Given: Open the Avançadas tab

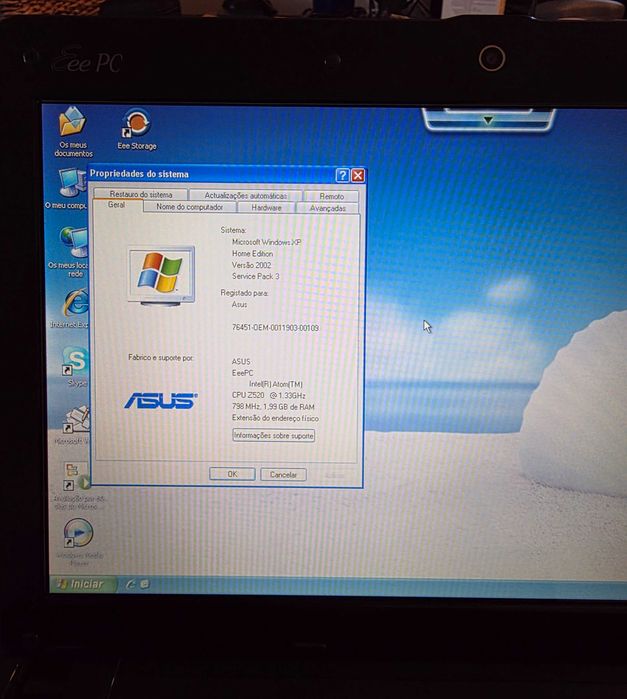Looking at the screenshot, I should pyautogui.click(x=328, y=208).
